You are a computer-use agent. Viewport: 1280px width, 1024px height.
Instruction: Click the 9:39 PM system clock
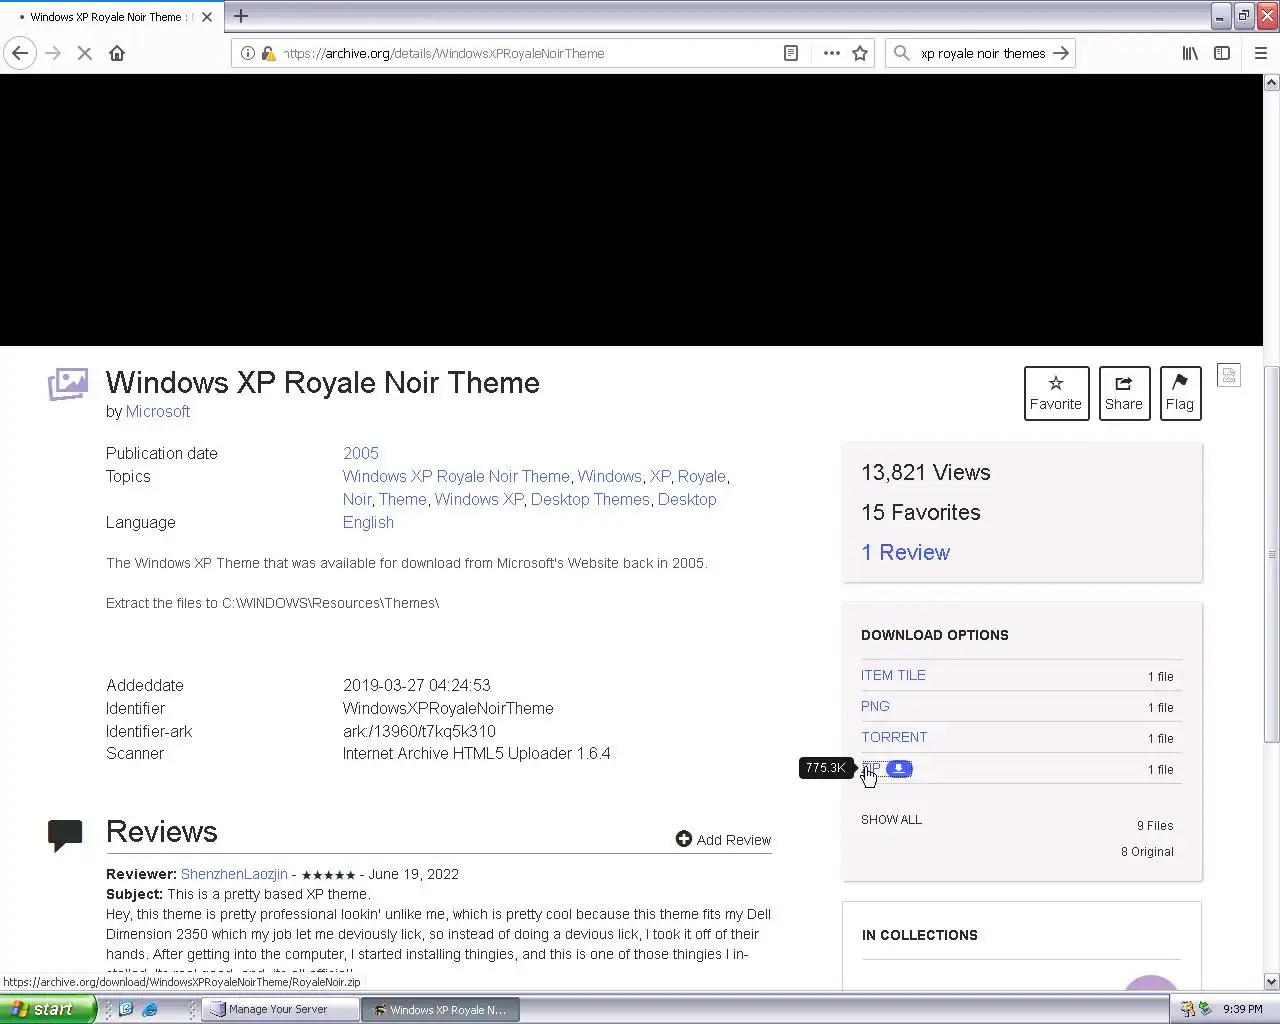1242,1009
